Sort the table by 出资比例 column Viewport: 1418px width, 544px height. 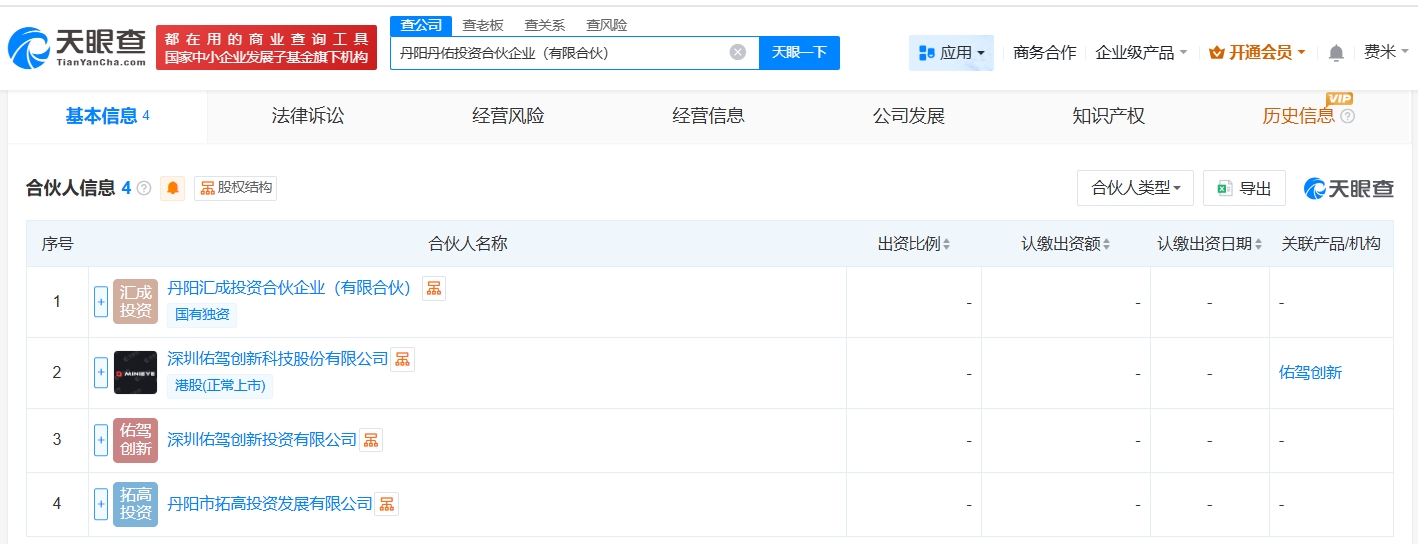coord(914,244)
